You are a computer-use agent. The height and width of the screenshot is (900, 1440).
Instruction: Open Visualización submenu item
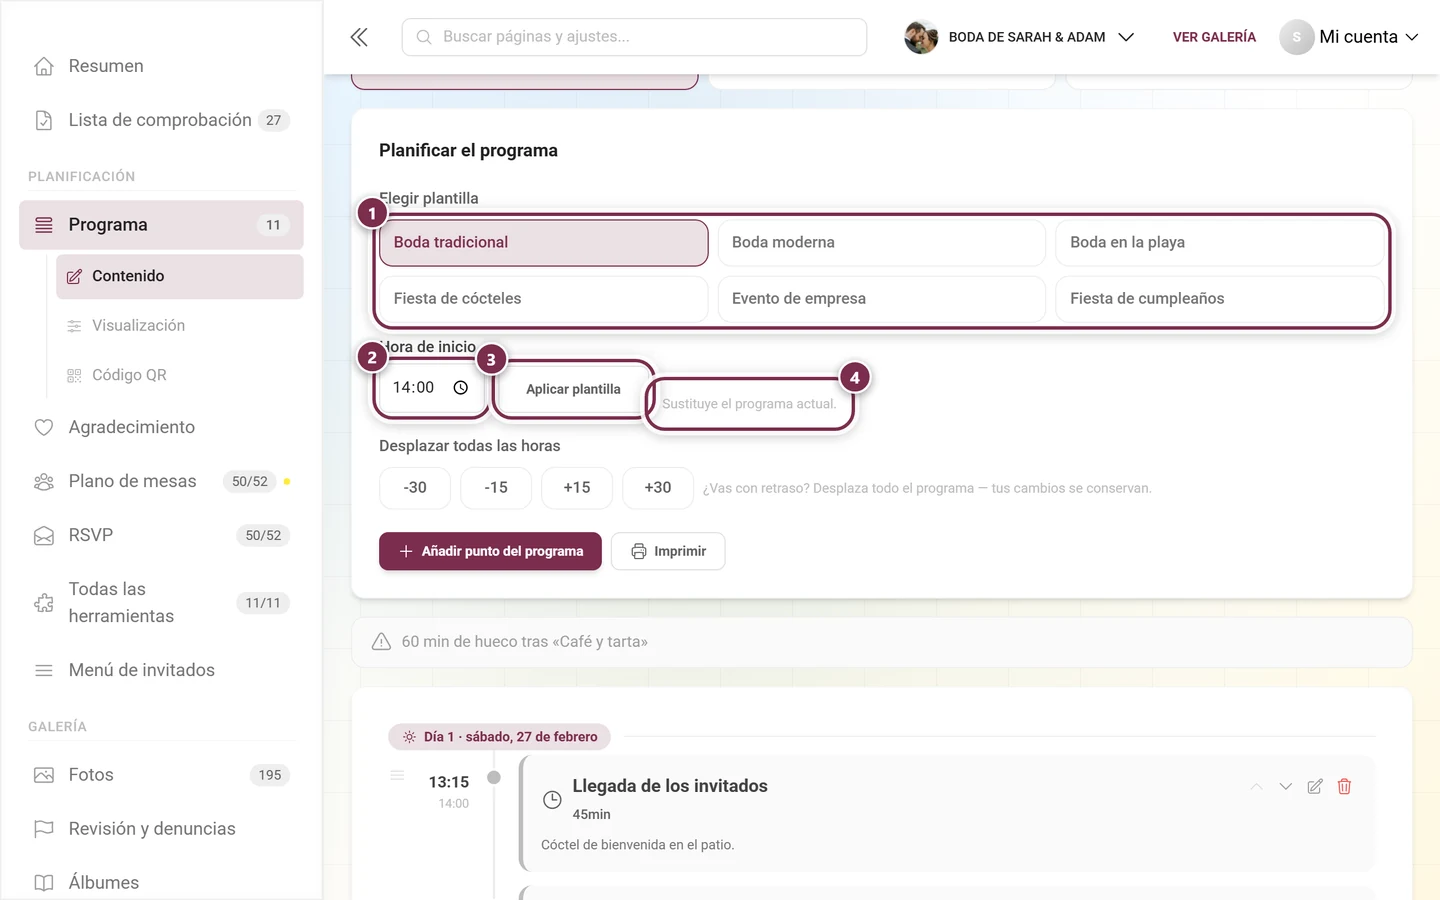[180, 326]
